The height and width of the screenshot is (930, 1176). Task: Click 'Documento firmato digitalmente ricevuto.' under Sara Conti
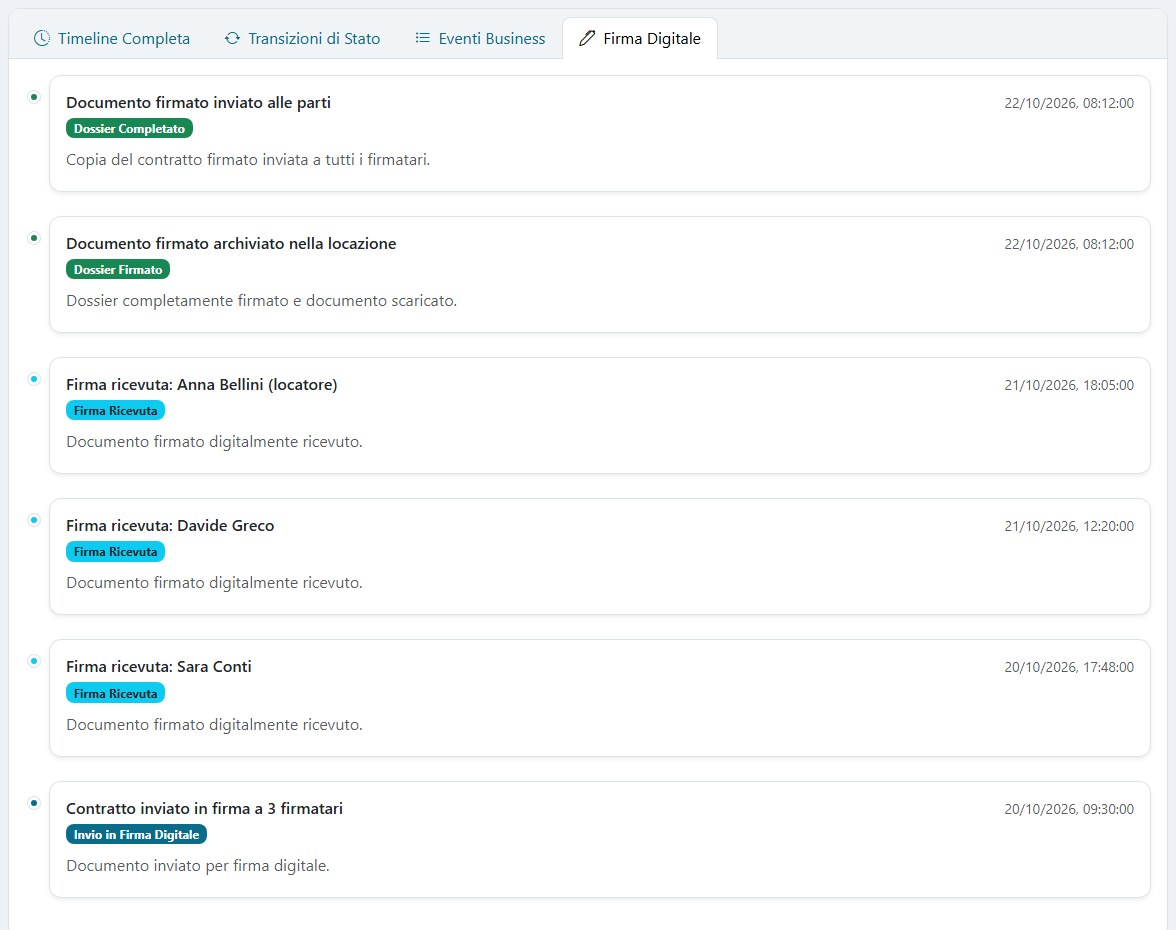214,725
